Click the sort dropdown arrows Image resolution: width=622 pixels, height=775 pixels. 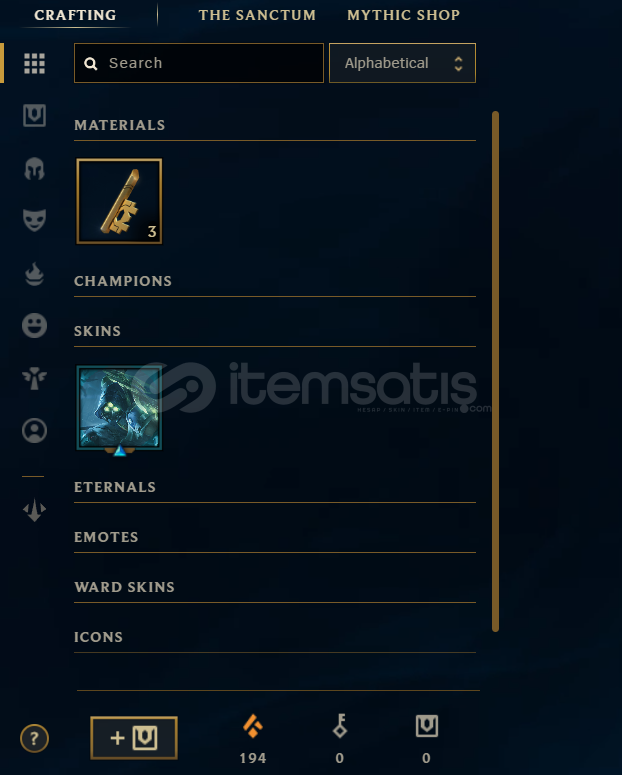(458, 63)
